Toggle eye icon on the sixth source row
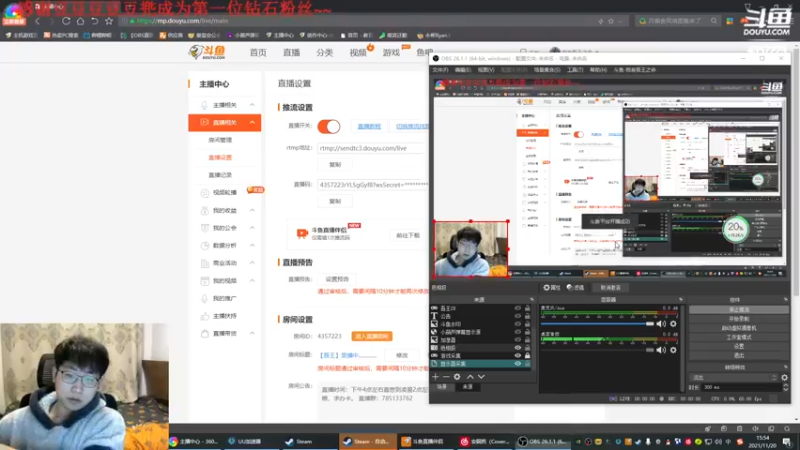This screenshot has height=450, width=800. (517, 347)
